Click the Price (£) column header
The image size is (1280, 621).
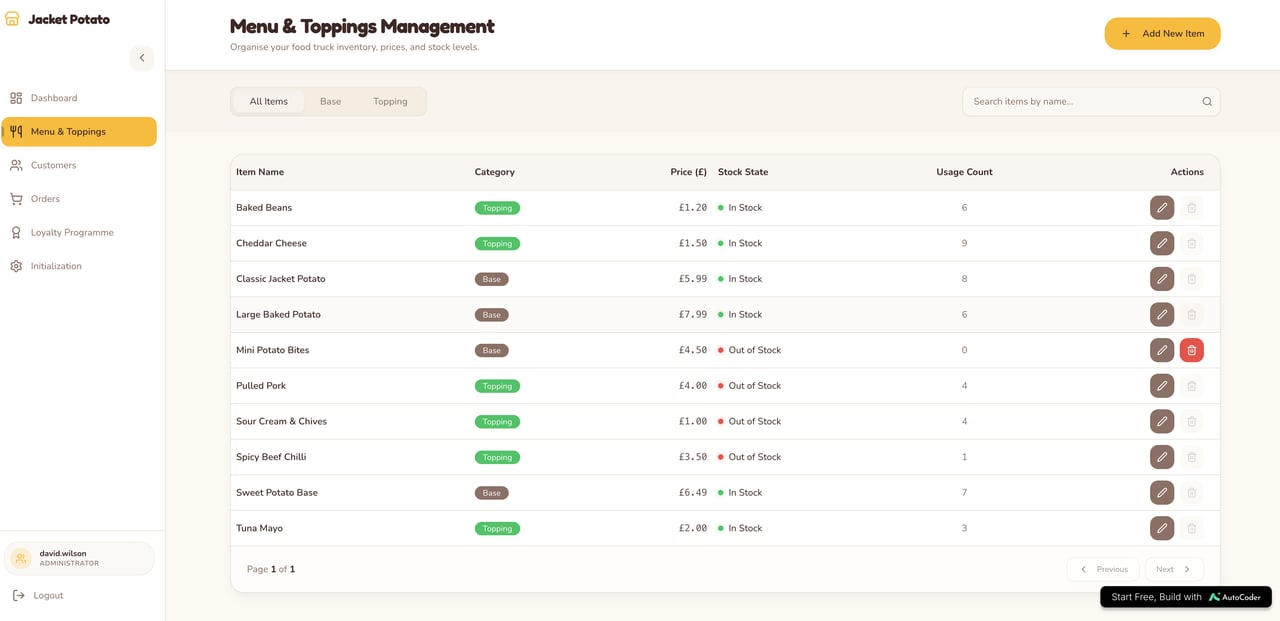(688, 172)
